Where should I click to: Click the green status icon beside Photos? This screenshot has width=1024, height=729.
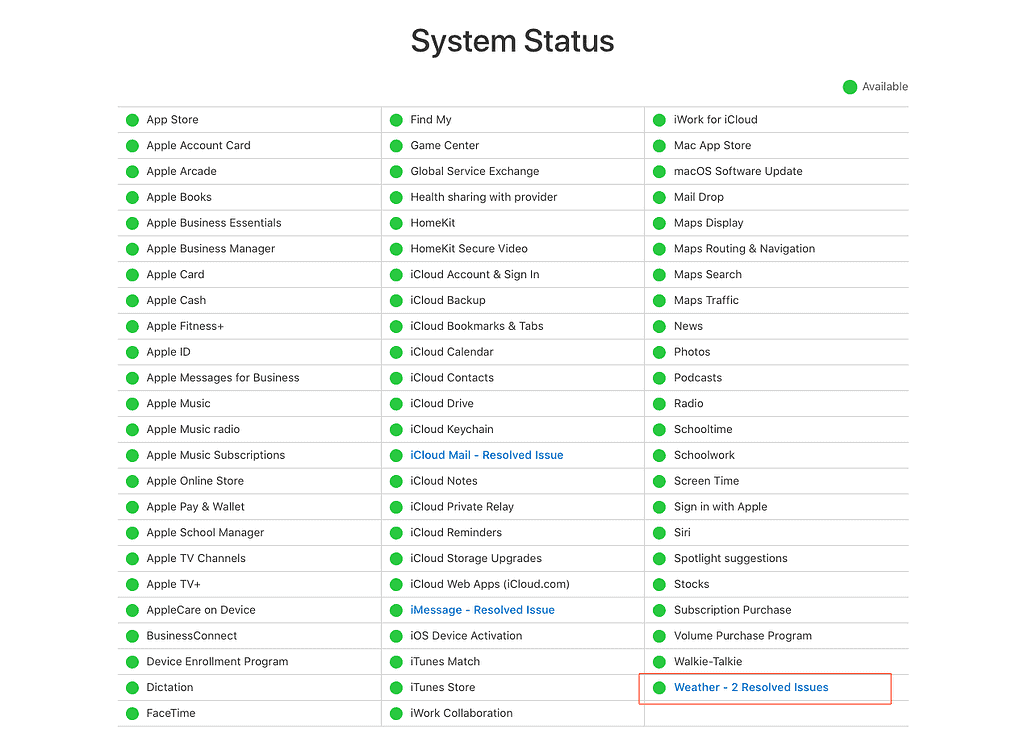click(659, 352)
